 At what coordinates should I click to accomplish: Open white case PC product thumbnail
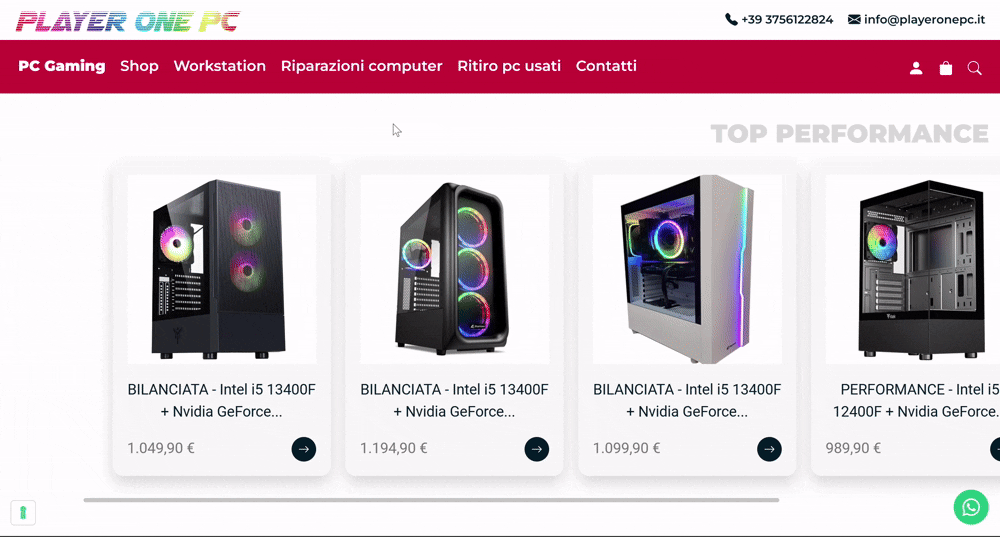(687, 269)
